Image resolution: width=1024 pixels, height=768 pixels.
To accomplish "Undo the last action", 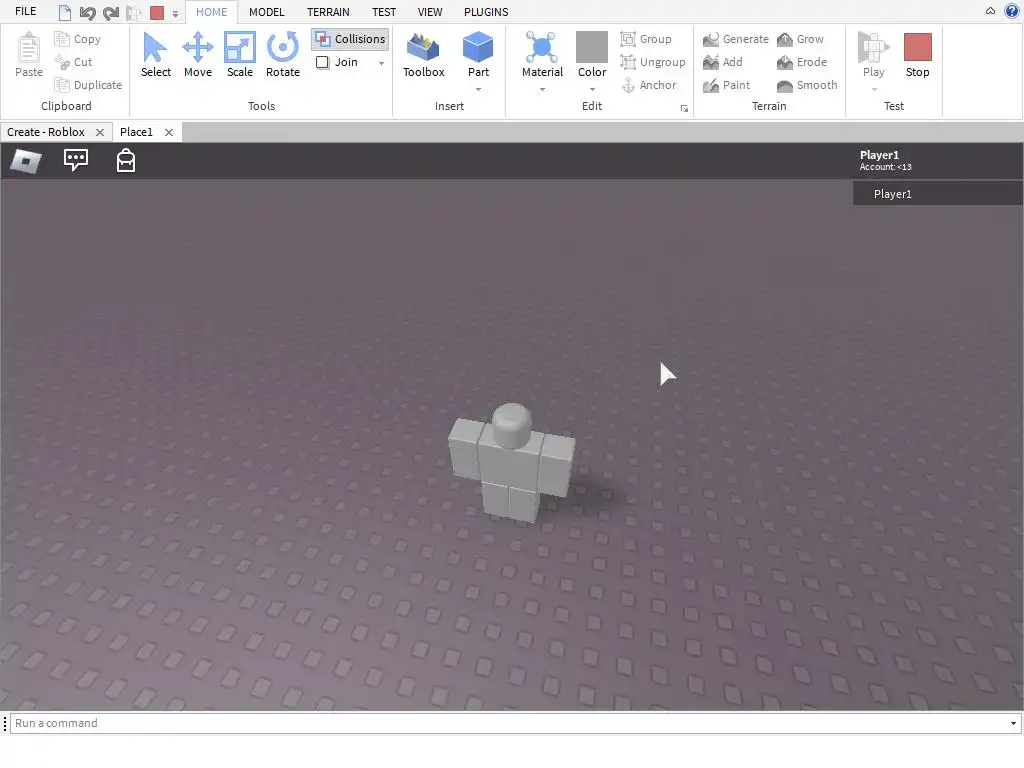I will click(x=88, y=12).
